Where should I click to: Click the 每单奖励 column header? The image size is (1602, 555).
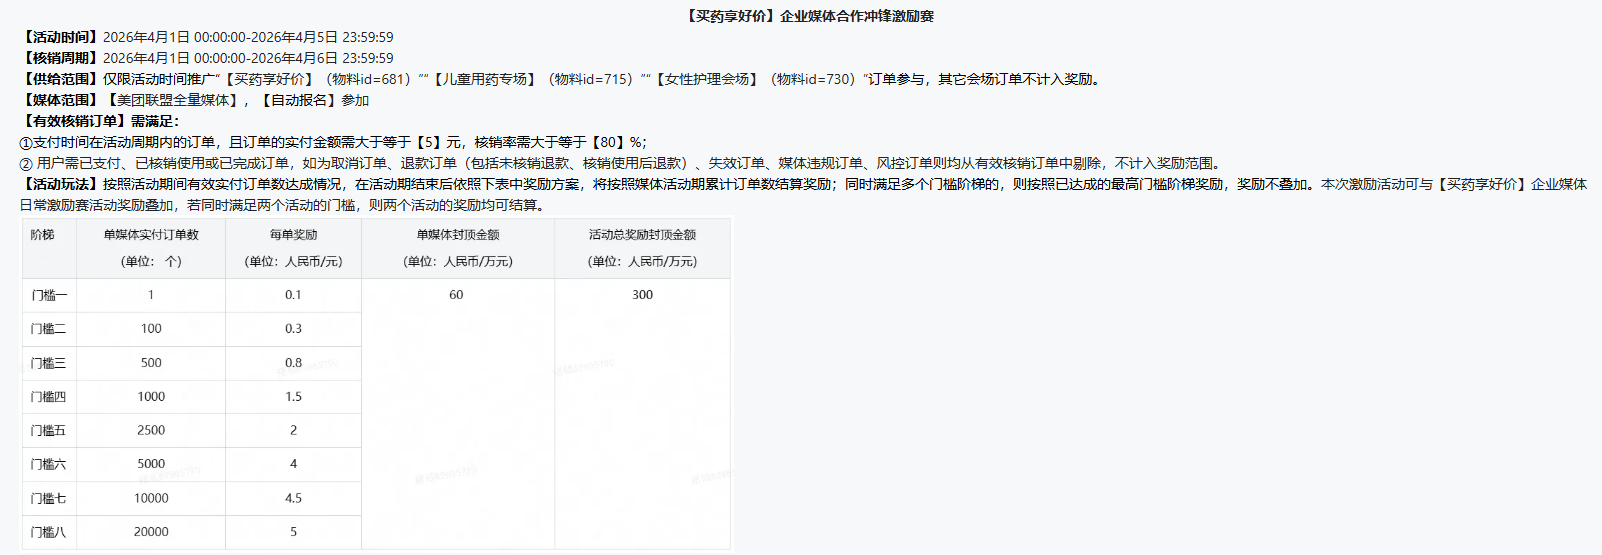[x=293, y=235]
